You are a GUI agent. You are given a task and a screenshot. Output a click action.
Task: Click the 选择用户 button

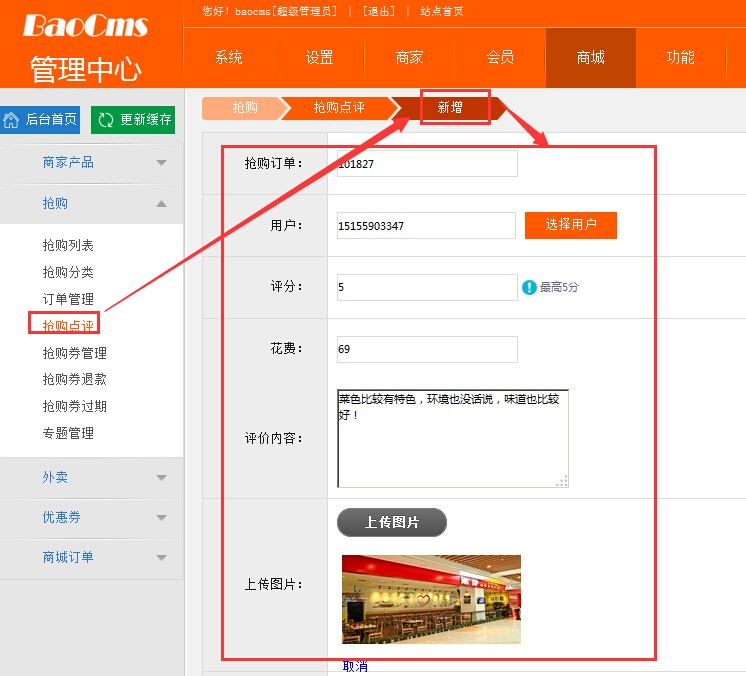click(x=570, y=225)
